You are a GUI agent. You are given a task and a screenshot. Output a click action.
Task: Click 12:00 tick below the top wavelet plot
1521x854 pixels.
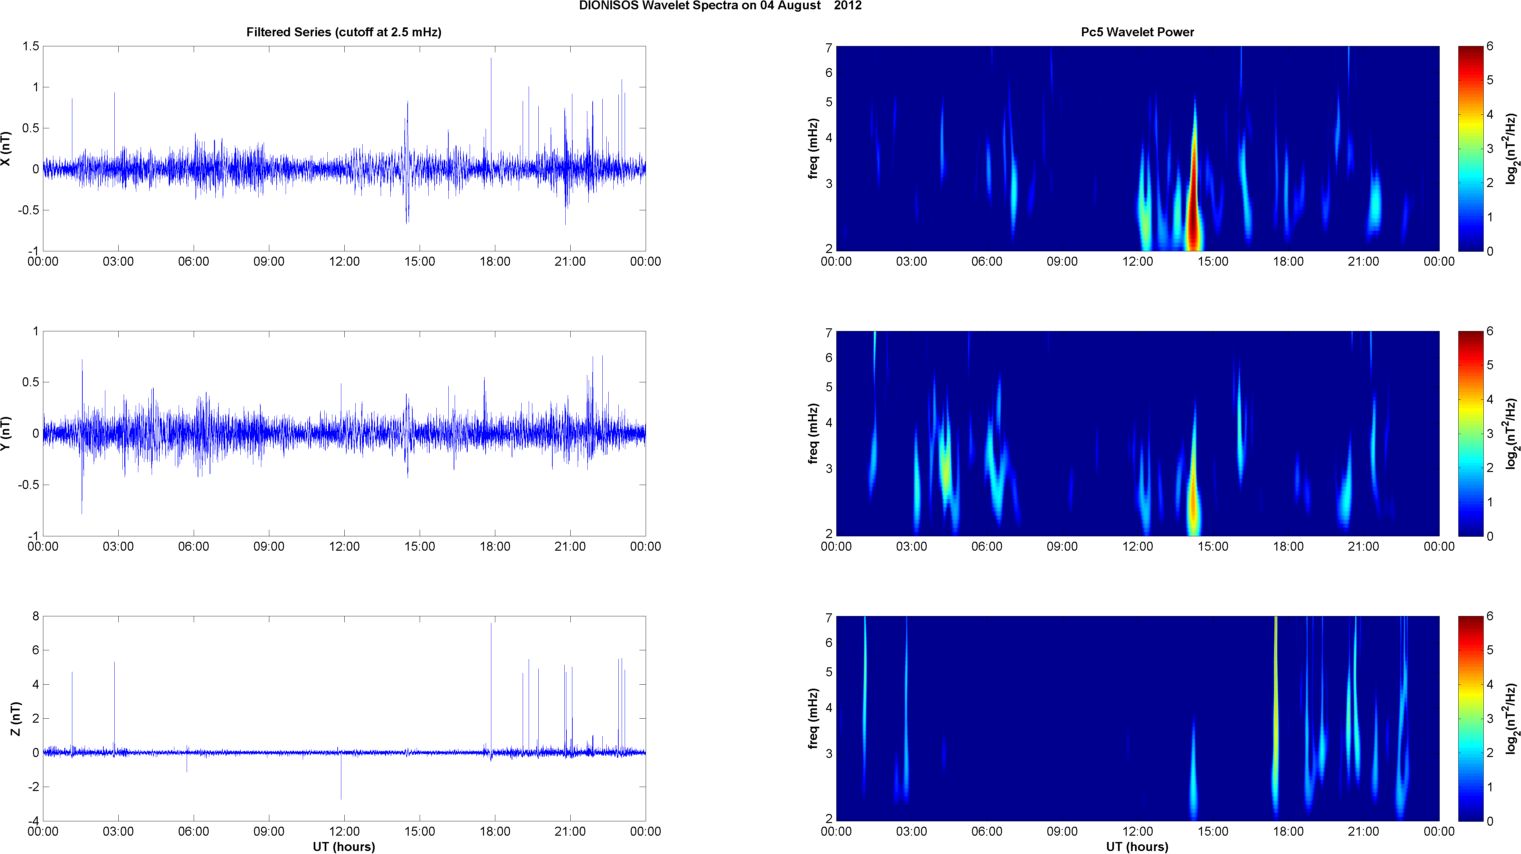[1137, 262]
